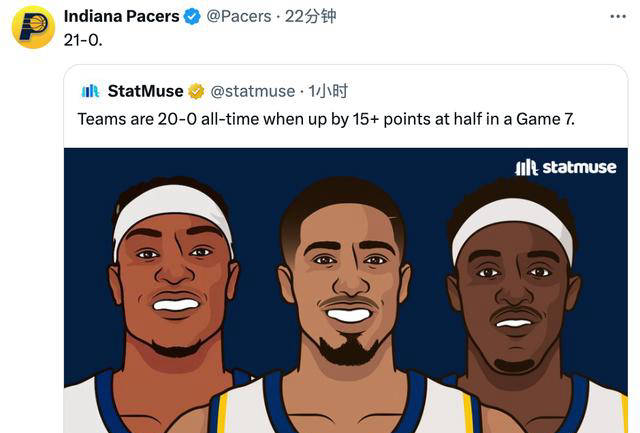Click the white statmuse wordmark in the image

(x=578, y=167)
